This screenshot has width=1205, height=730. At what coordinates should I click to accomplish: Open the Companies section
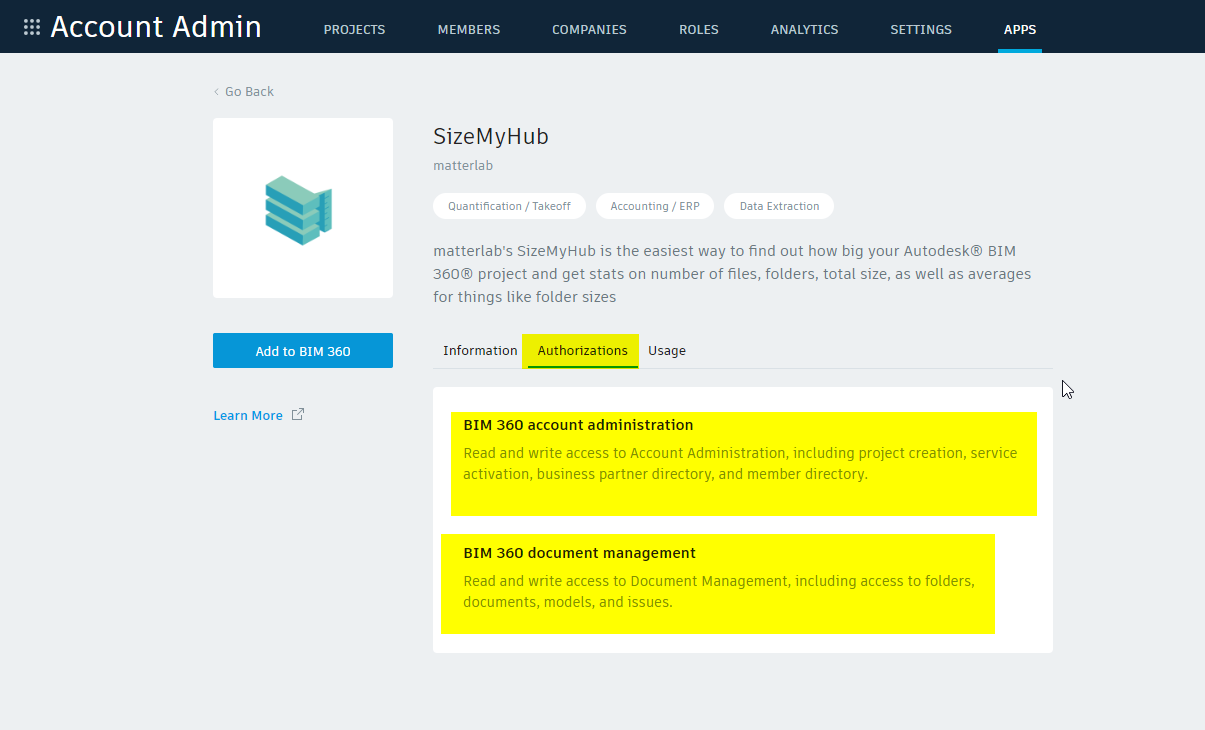click(589, 30)
